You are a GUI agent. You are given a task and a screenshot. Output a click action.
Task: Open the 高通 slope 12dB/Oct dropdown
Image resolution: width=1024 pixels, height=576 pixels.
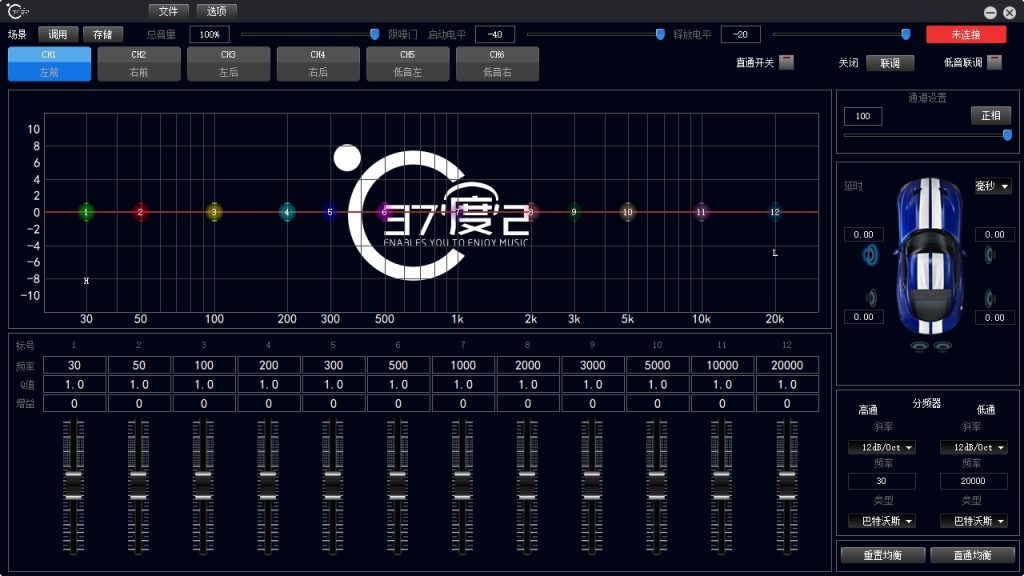(881, 447)
